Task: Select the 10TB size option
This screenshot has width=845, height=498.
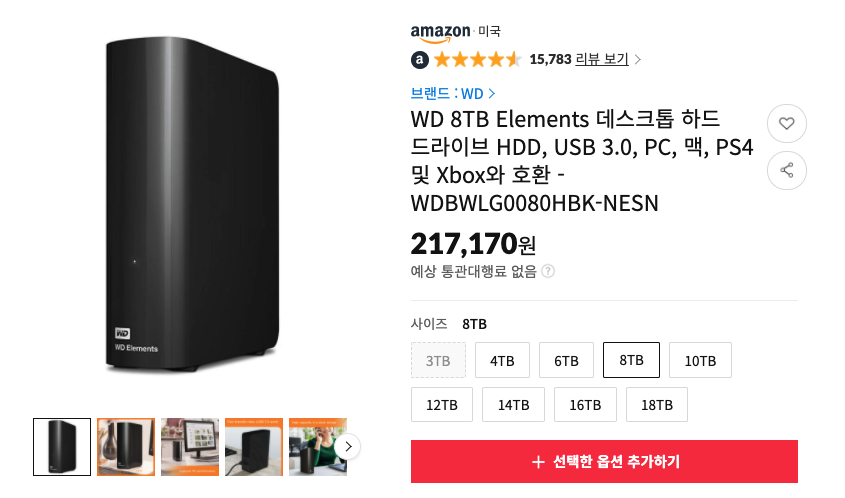Action: pyautogui.click(x=700, y=360)
